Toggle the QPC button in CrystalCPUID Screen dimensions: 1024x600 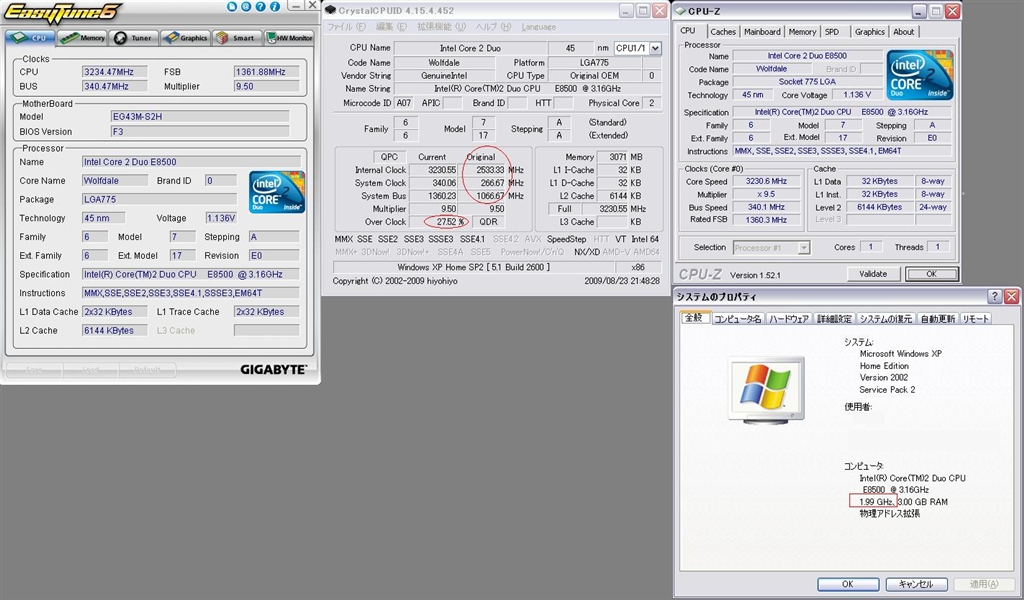[x=389, y=157]
